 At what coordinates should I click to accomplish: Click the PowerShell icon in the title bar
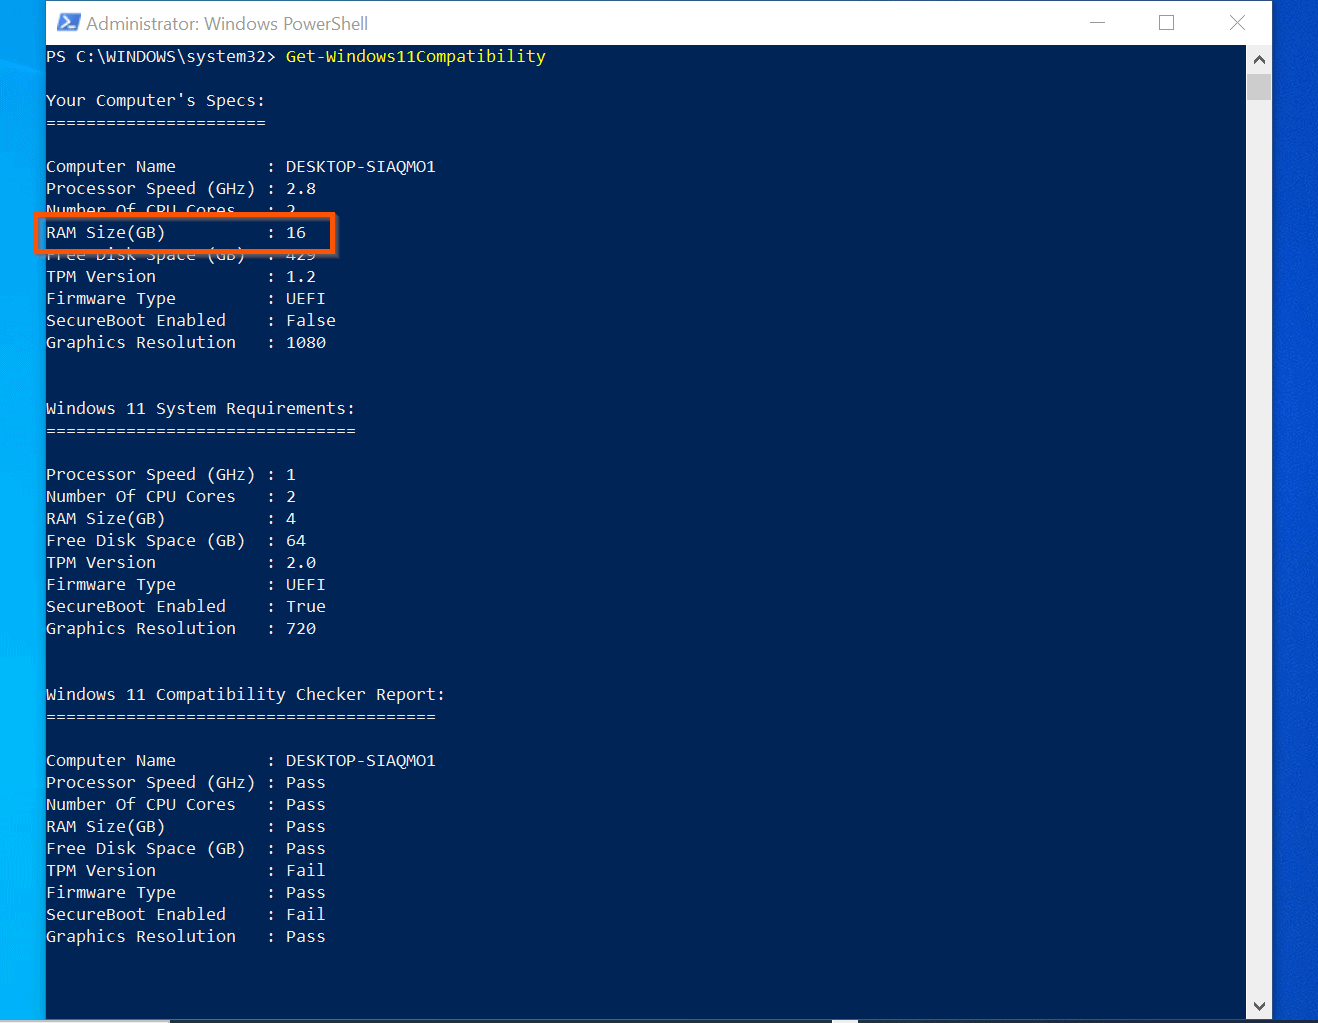click(x=68, y=23)
